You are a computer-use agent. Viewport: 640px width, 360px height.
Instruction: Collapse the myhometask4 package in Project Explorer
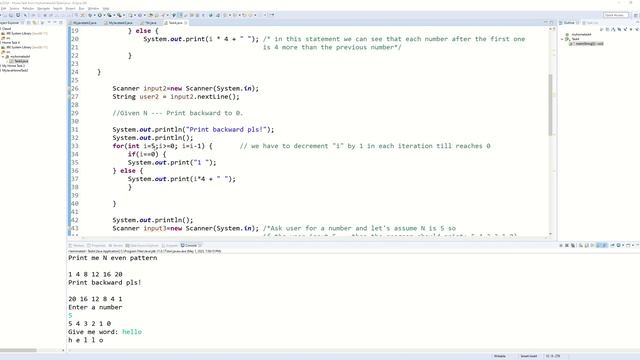tap(3, 57)
